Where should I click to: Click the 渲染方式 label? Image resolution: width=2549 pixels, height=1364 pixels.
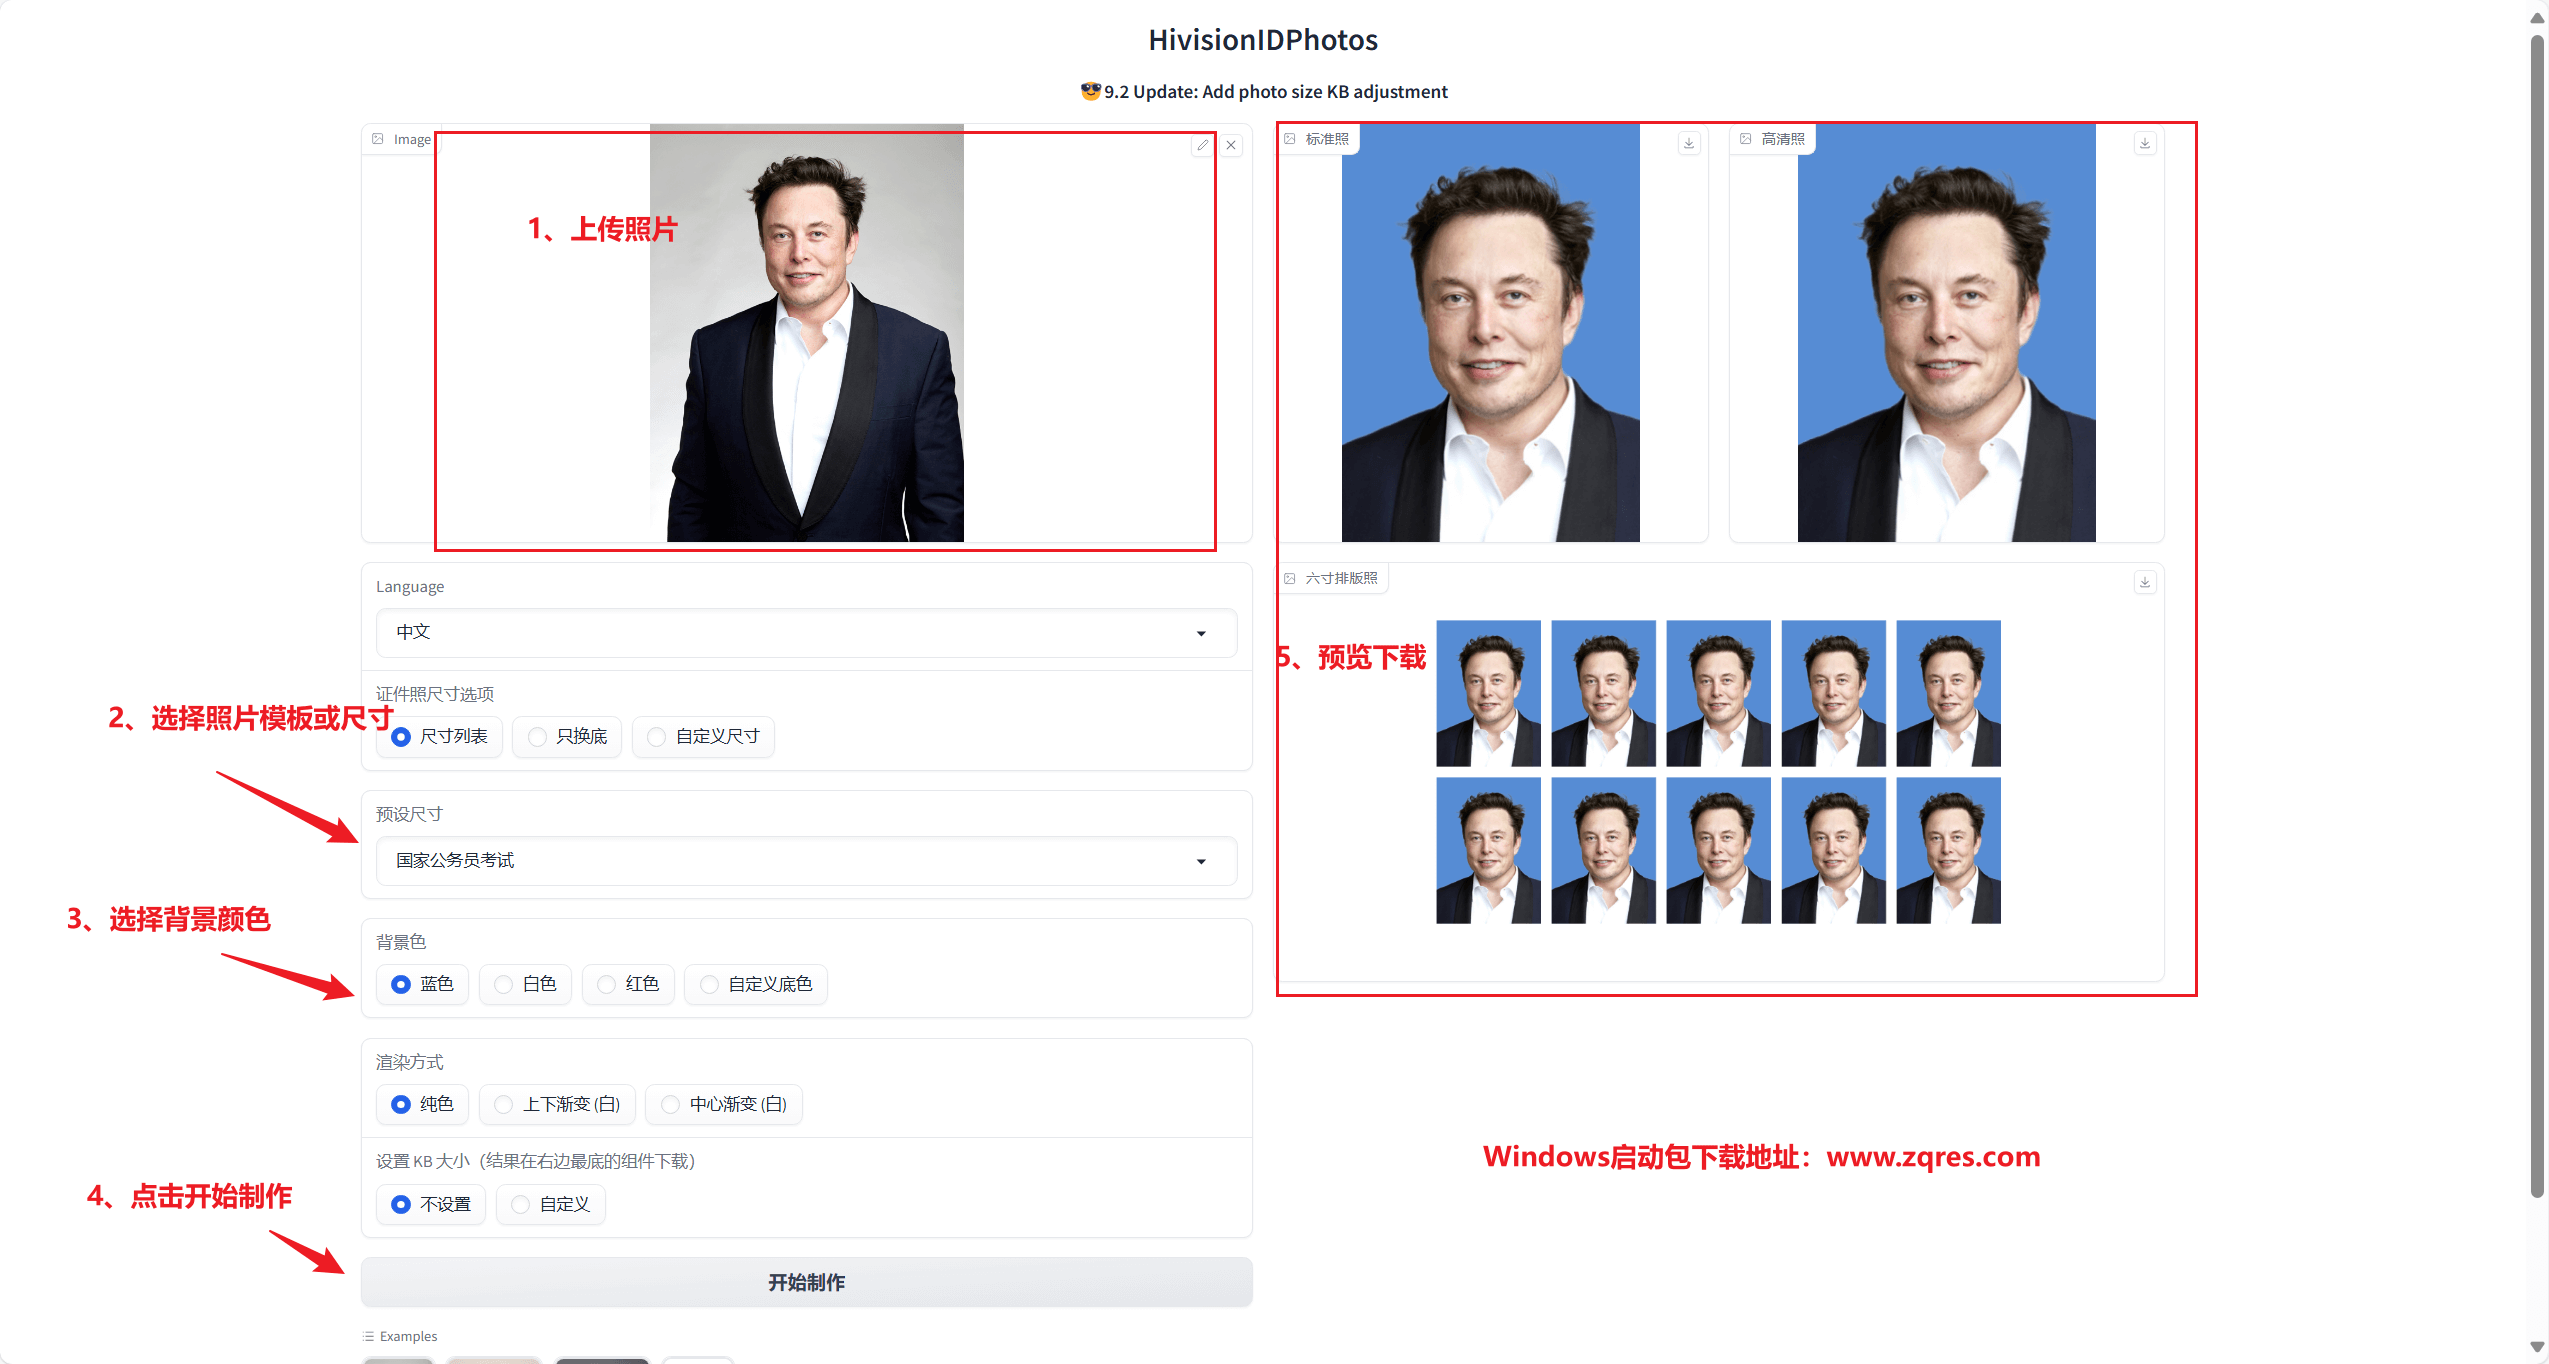(410, 1062)
